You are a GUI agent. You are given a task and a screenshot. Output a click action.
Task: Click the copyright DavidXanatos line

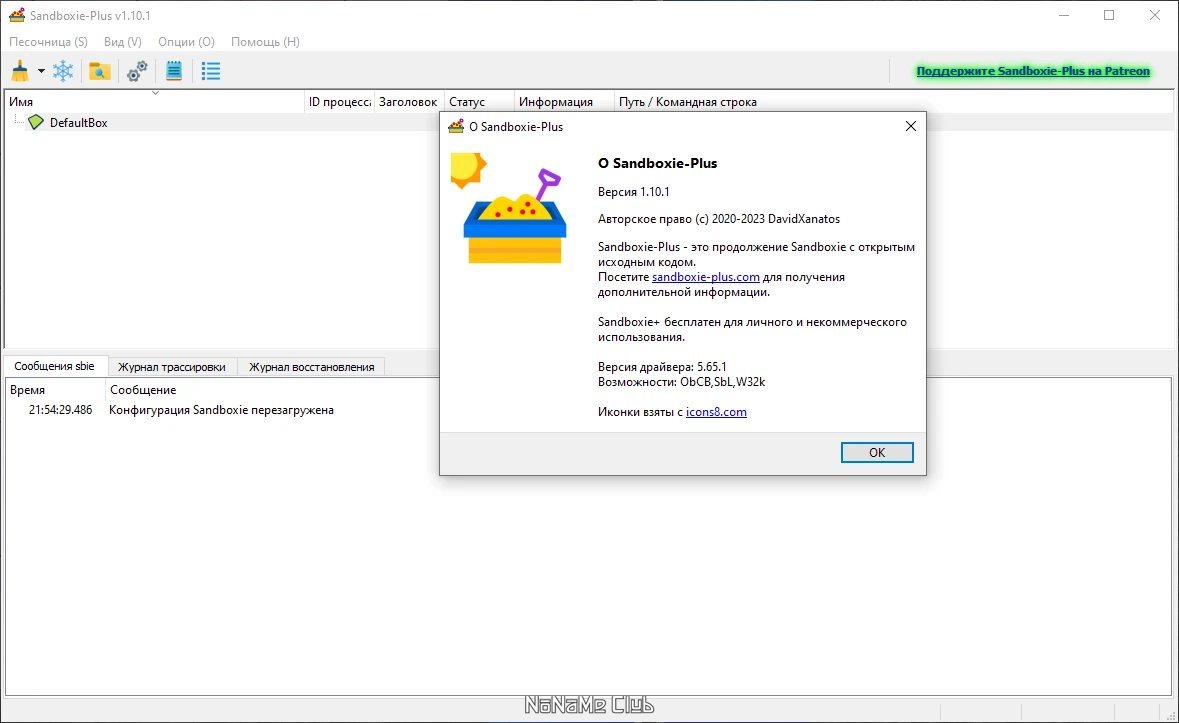(719, 219)
